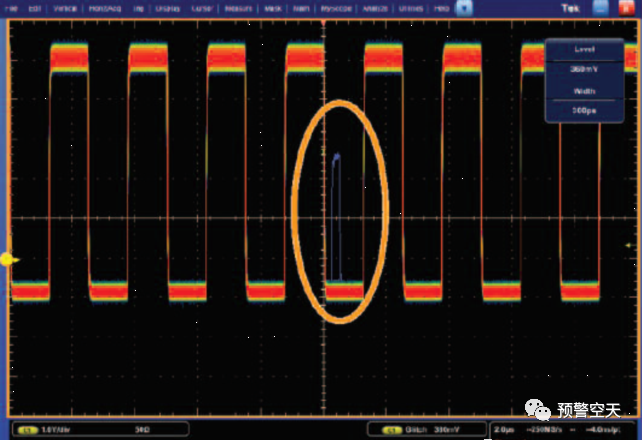Open the Cursor menu

[202, 8]
